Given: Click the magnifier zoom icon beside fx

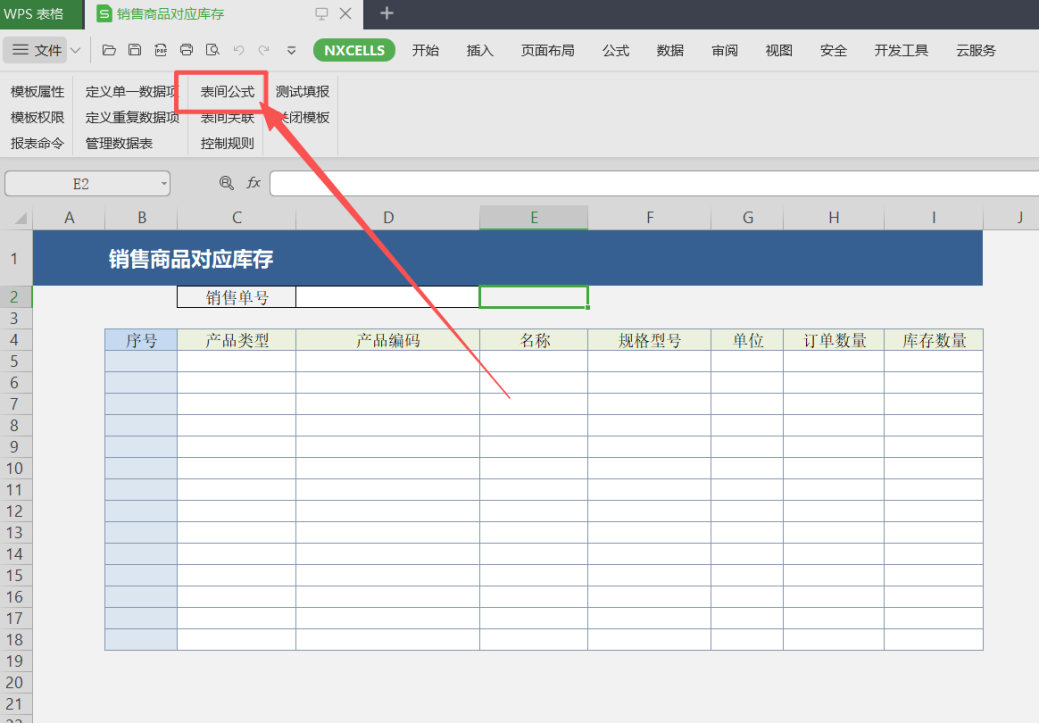Looking at the screenshot, I should click(226, 183).
